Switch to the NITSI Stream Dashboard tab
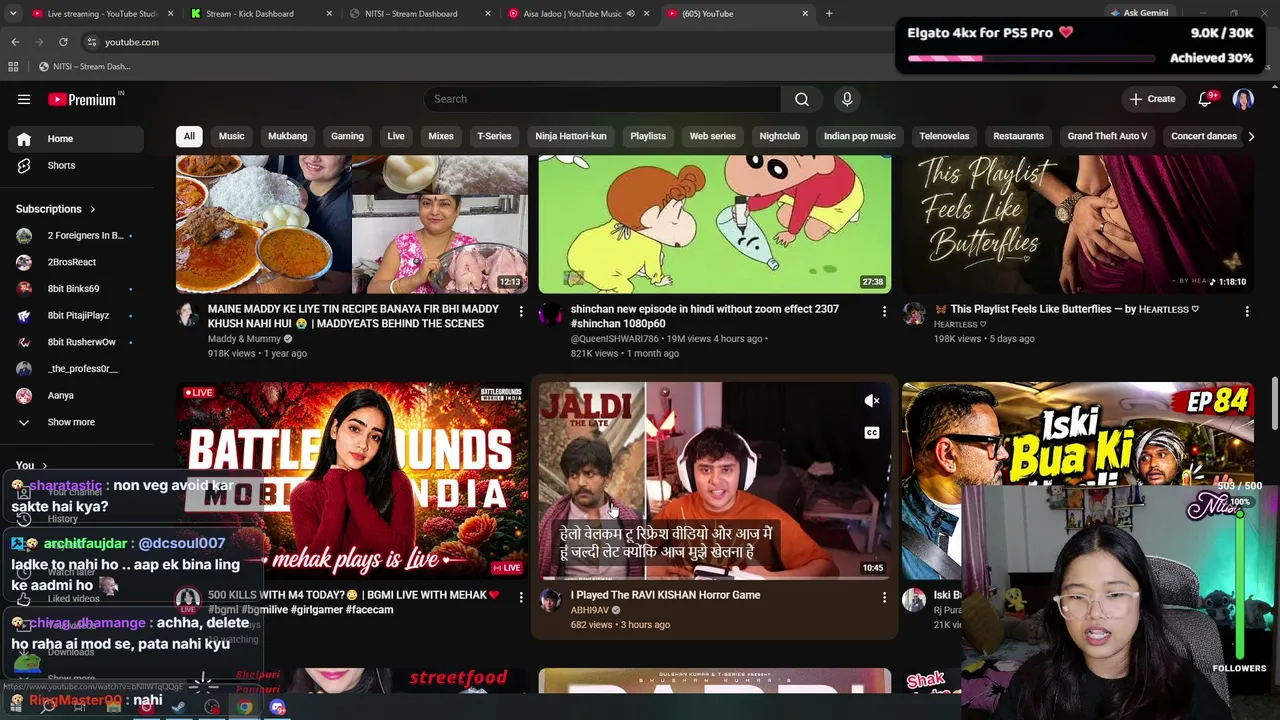Image resolution: width=1280 pixels, height=720 pixels. tap(421, 14)
